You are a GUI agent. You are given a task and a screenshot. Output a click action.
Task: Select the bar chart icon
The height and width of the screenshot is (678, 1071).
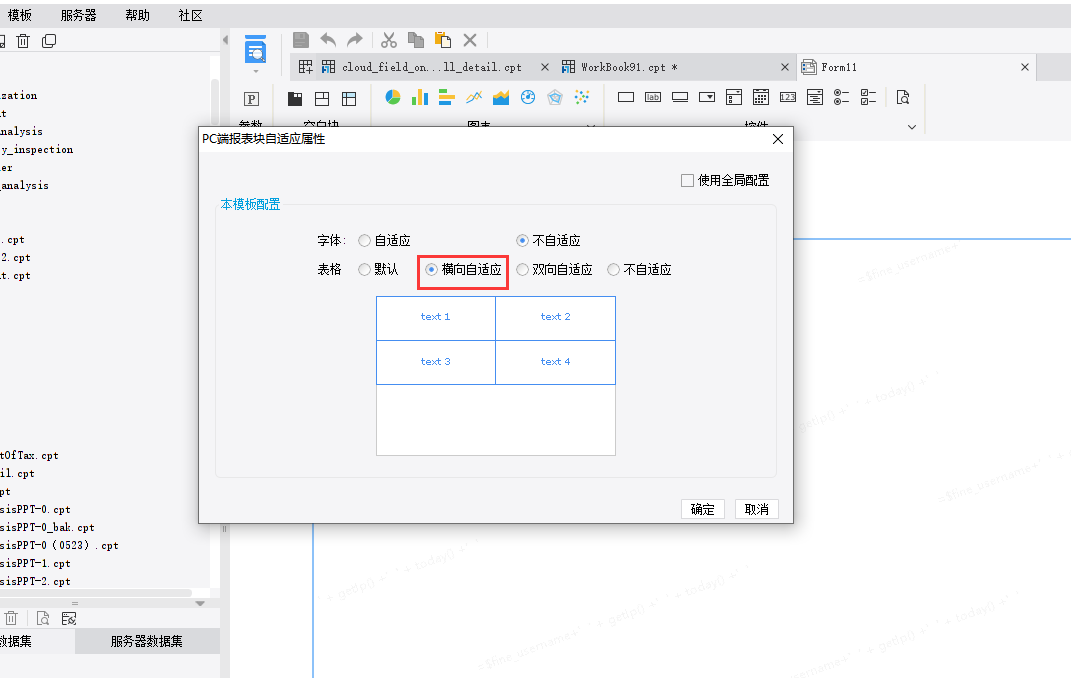coord(419,97)
